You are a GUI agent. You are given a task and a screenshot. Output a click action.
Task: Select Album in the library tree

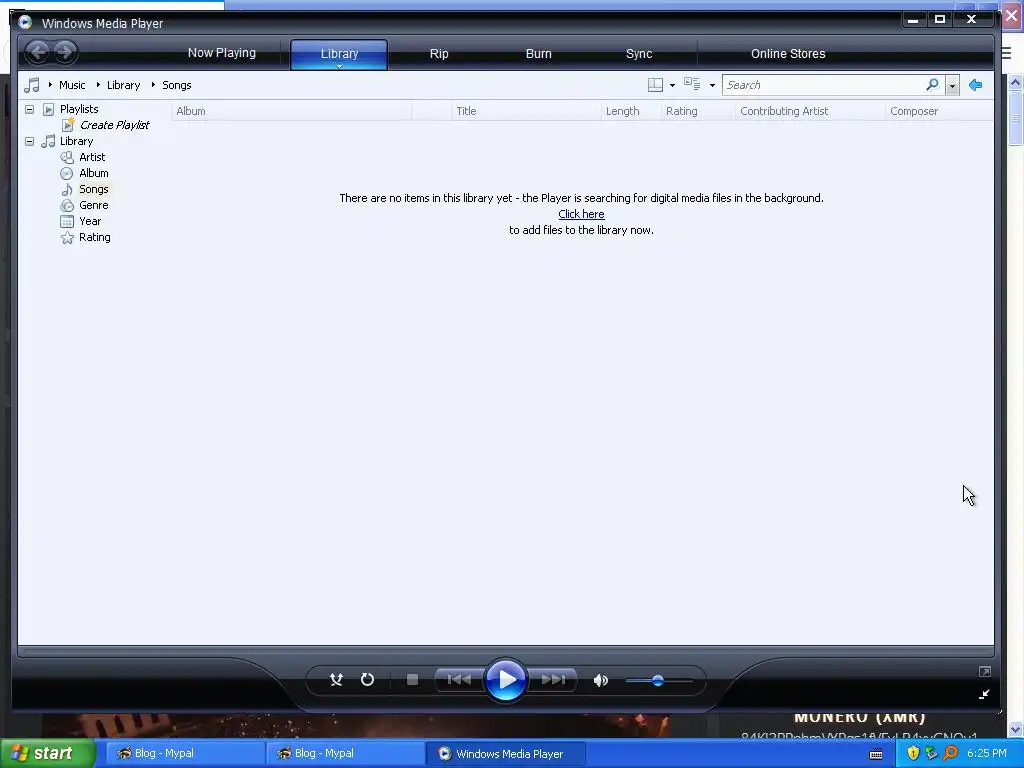coord(93,173)
